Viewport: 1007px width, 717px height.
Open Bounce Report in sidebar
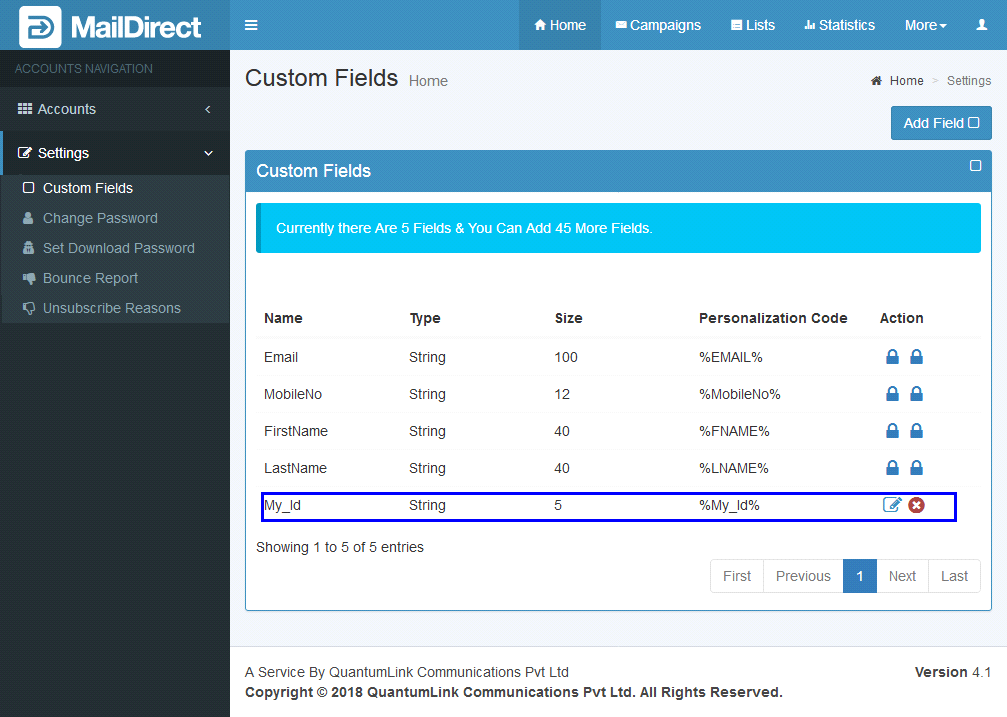[90, 278]
